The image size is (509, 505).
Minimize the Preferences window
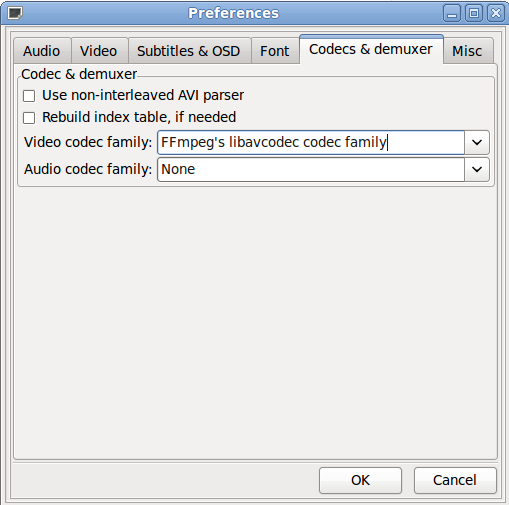click(x=452, y=13)
